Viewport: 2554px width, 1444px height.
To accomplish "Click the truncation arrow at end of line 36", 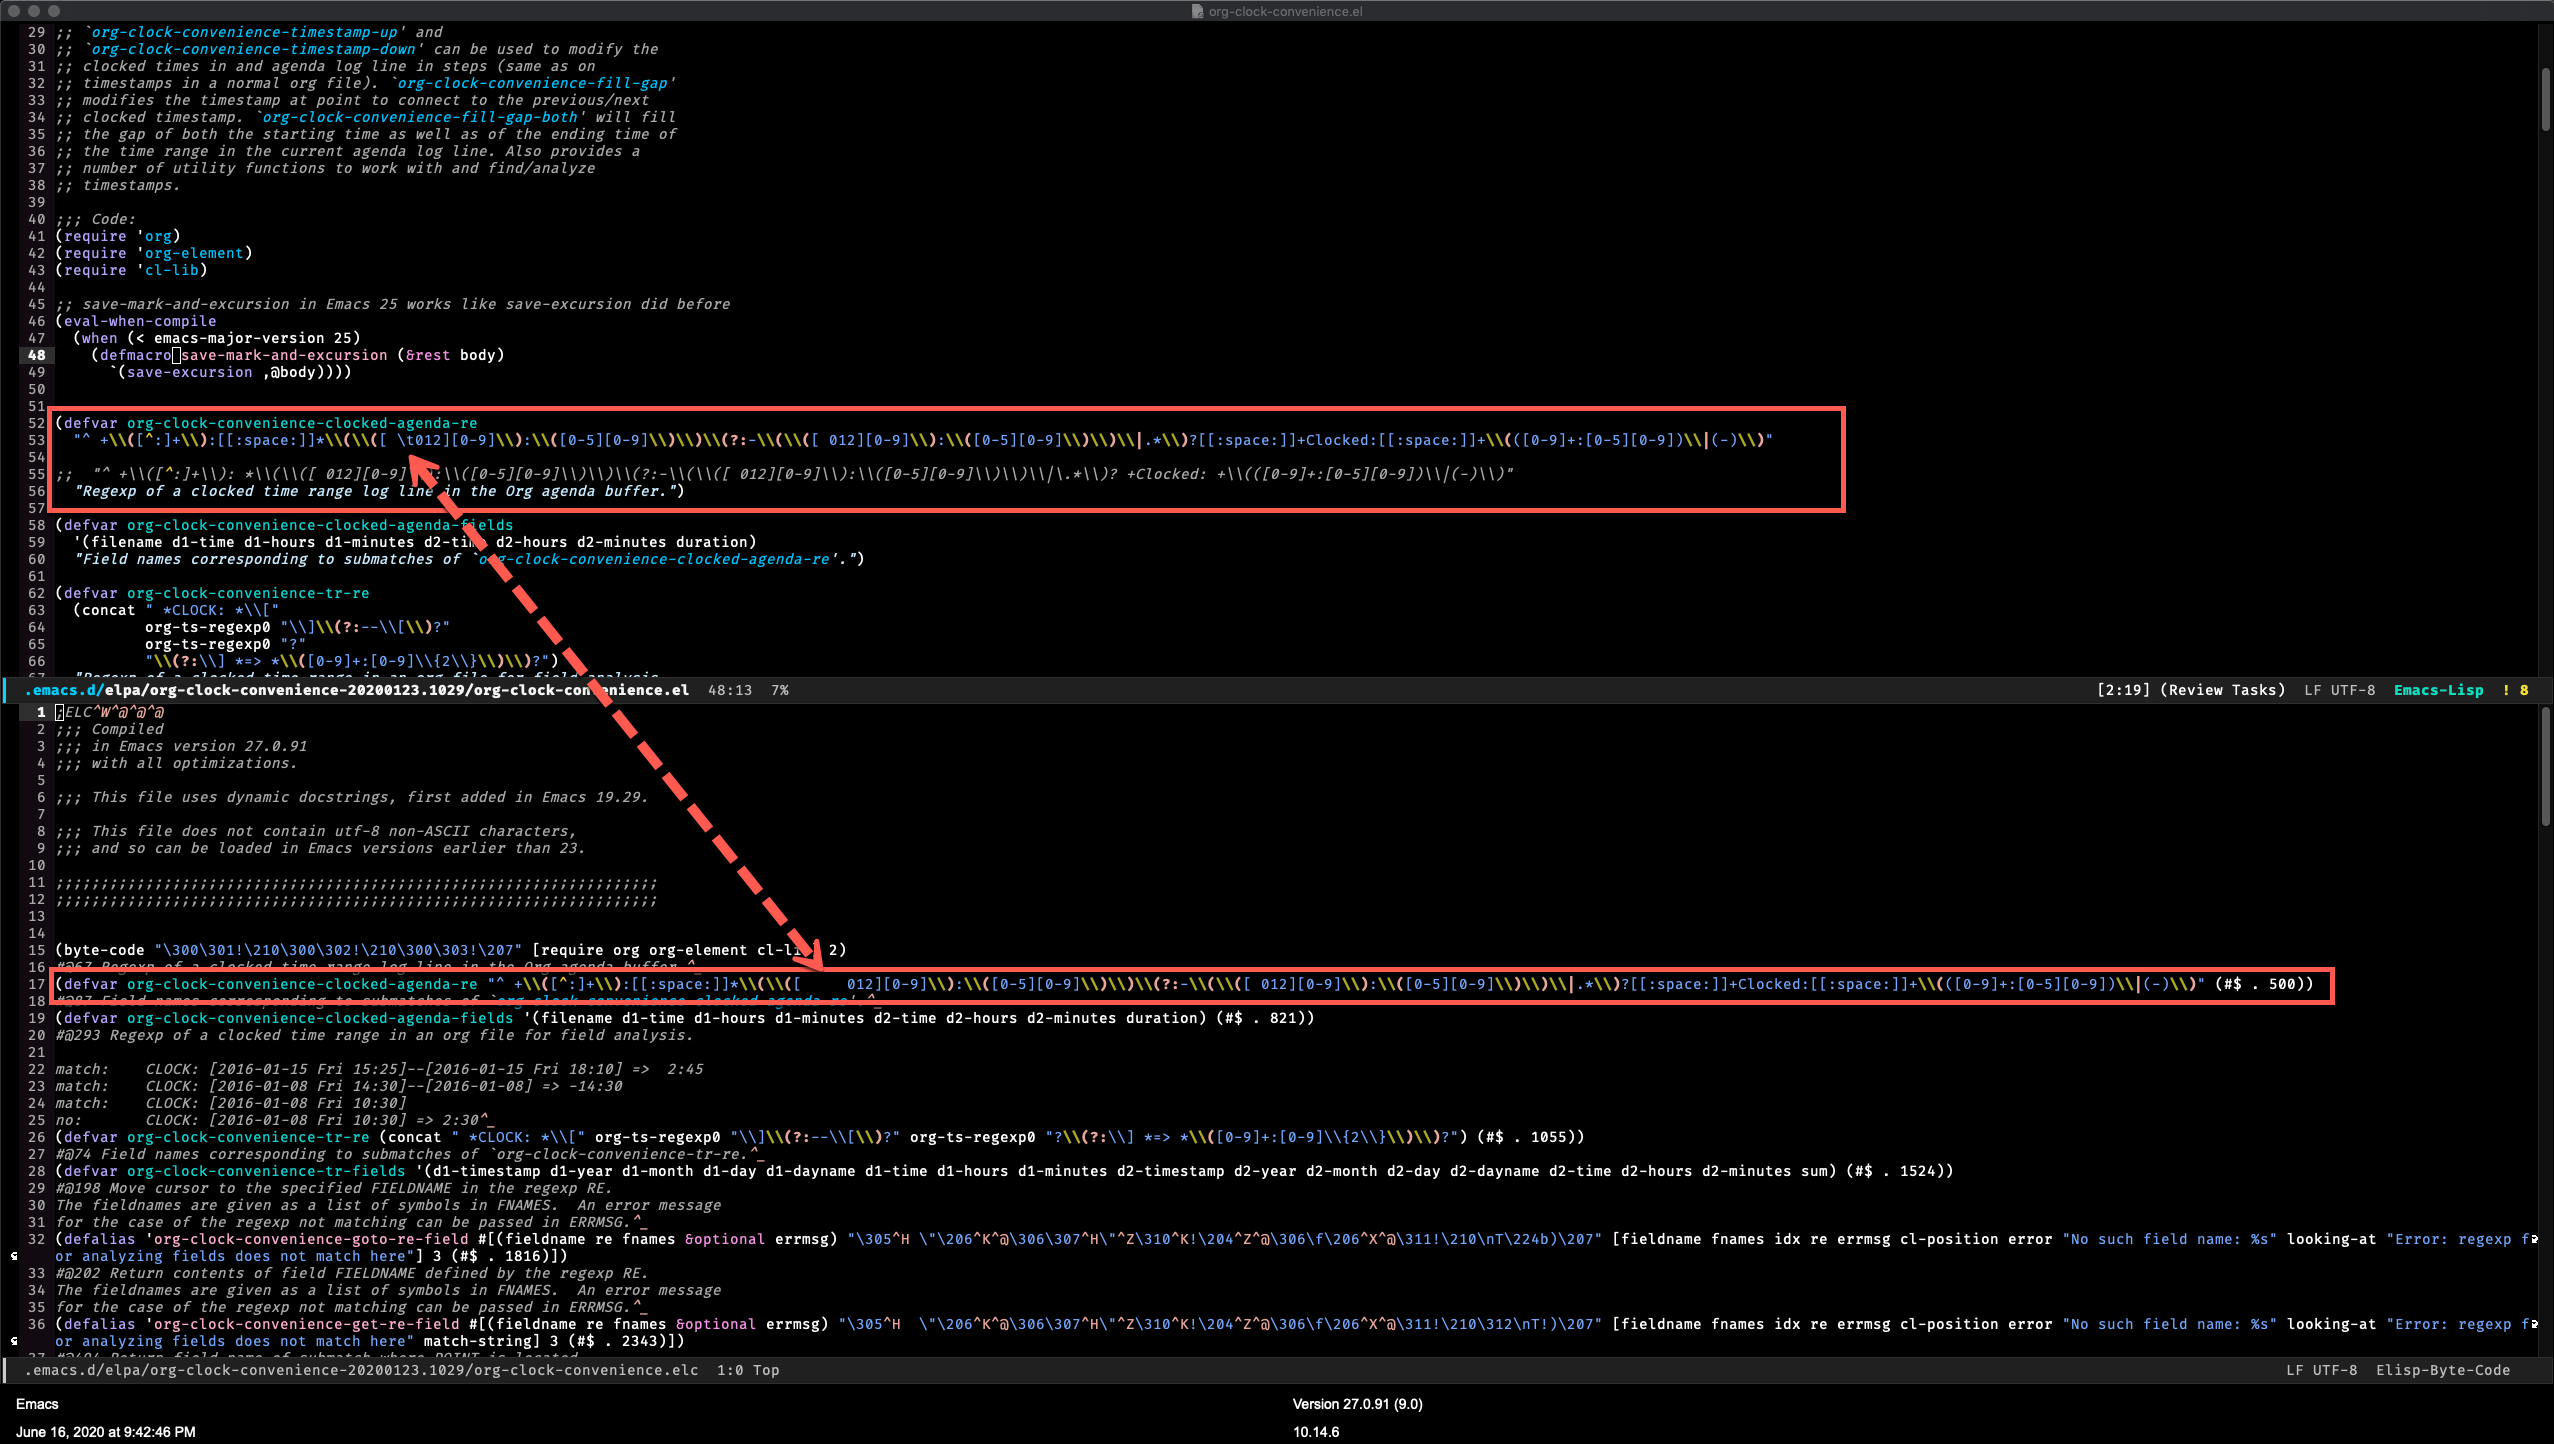I will 2535,1324.
